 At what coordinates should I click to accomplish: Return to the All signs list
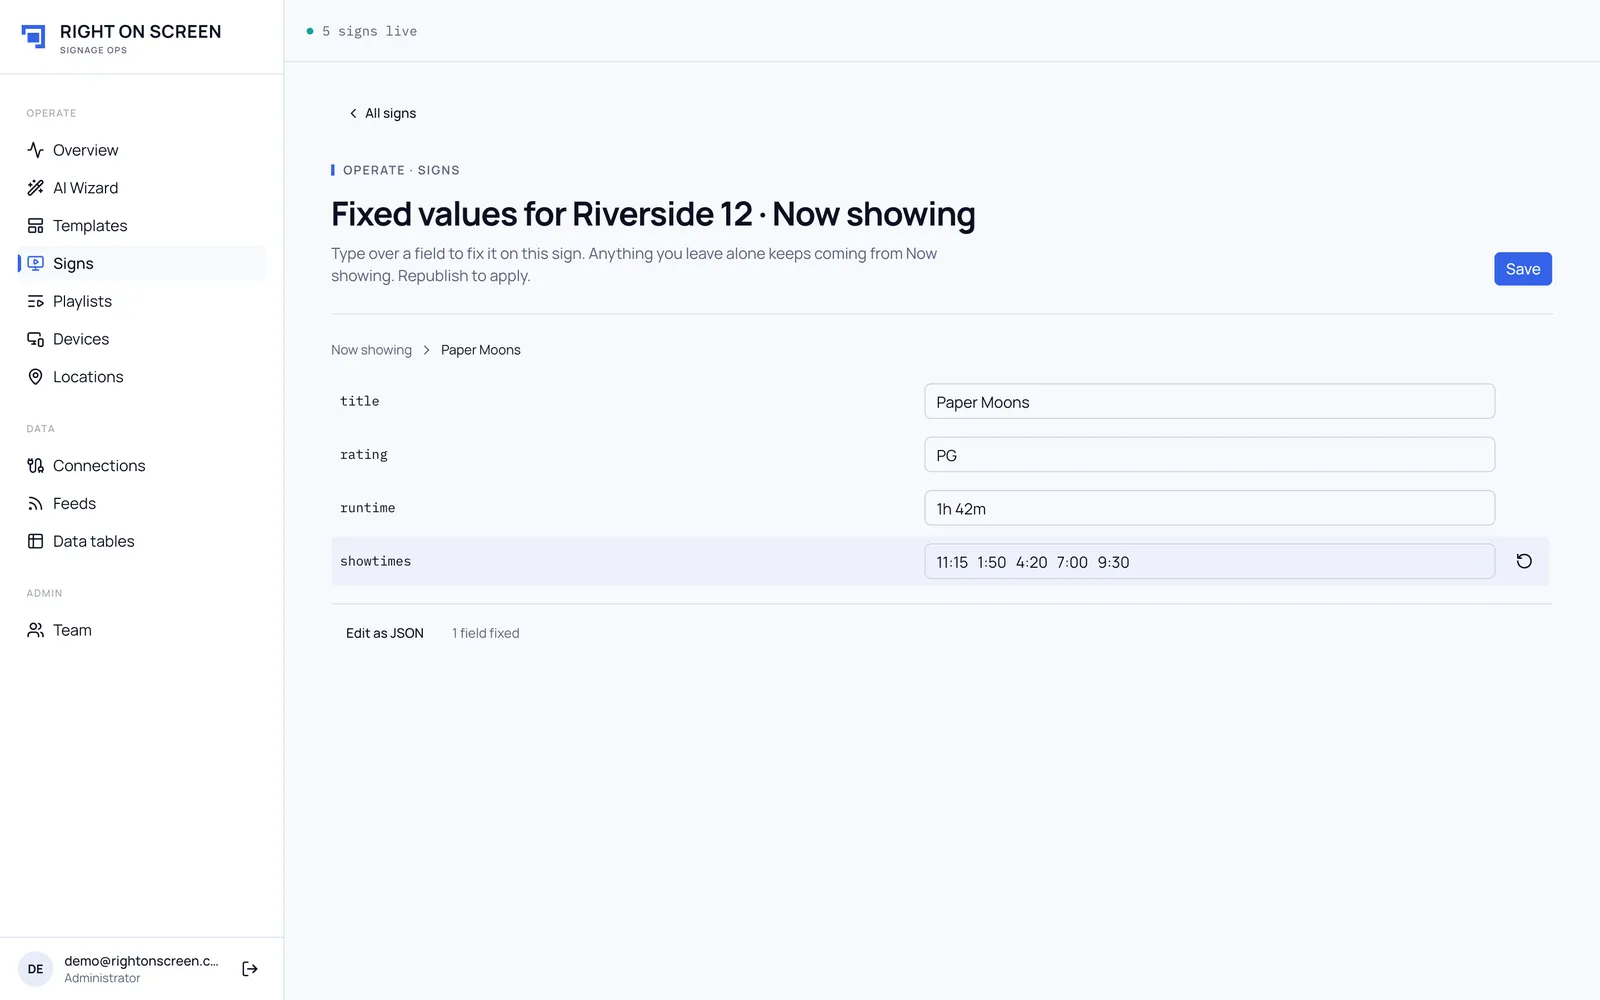tap(390, 113)
